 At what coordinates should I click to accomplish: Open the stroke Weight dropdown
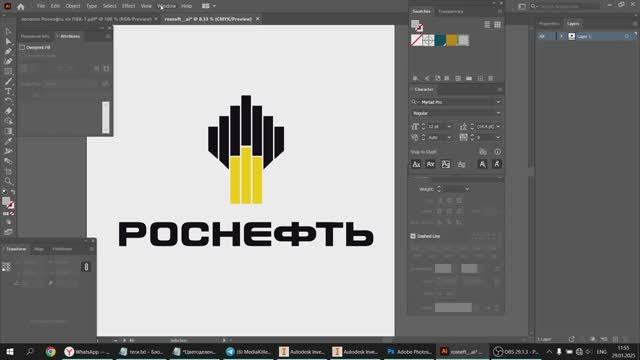point(467,189)
